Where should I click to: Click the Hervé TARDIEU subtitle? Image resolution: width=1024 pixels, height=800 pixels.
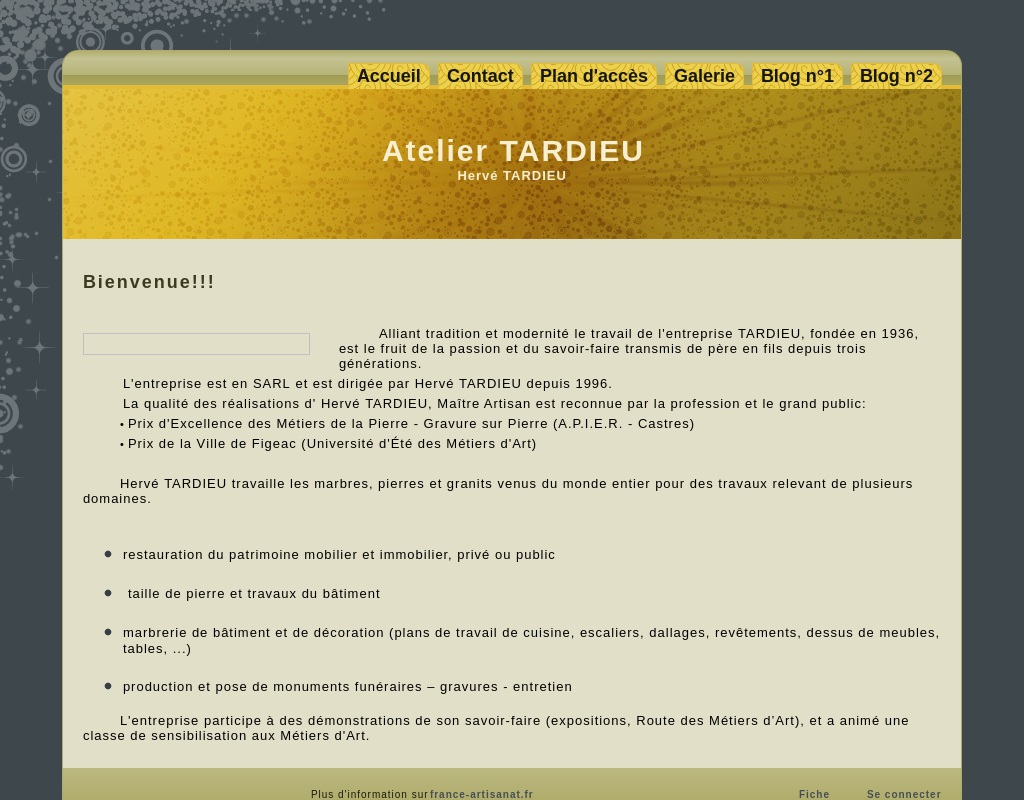point(511,176)
